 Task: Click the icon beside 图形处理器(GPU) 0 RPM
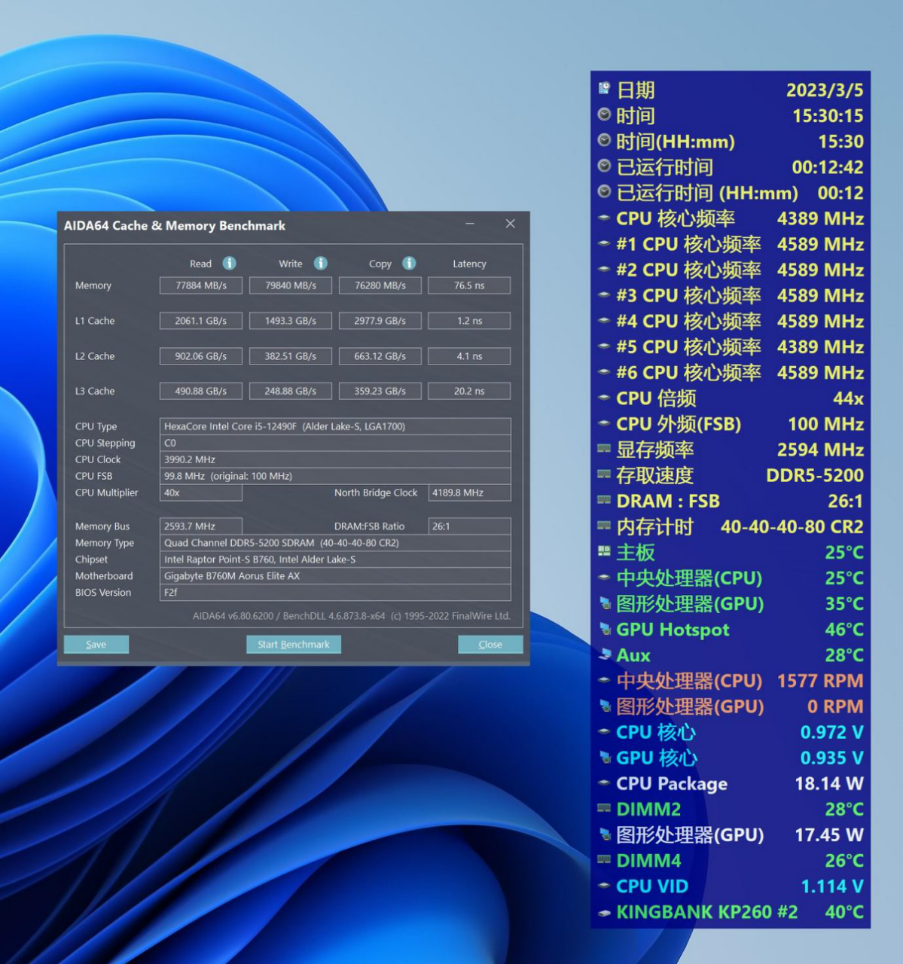[x=605, y=706]
